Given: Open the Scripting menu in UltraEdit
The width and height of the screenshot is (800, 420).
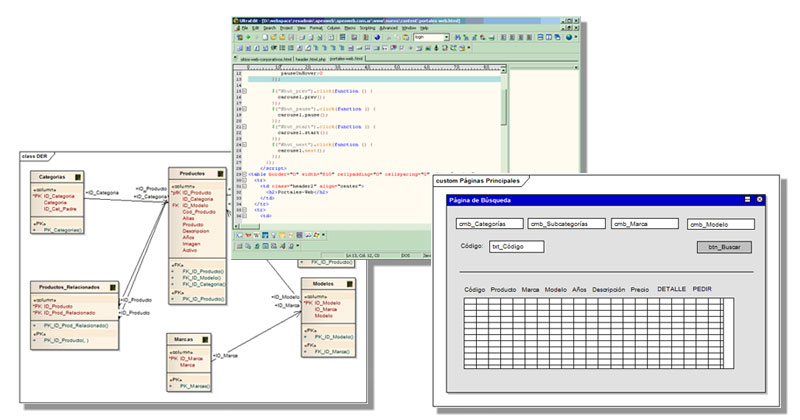Looking at the screenshot, I should [x=367, y=28].
